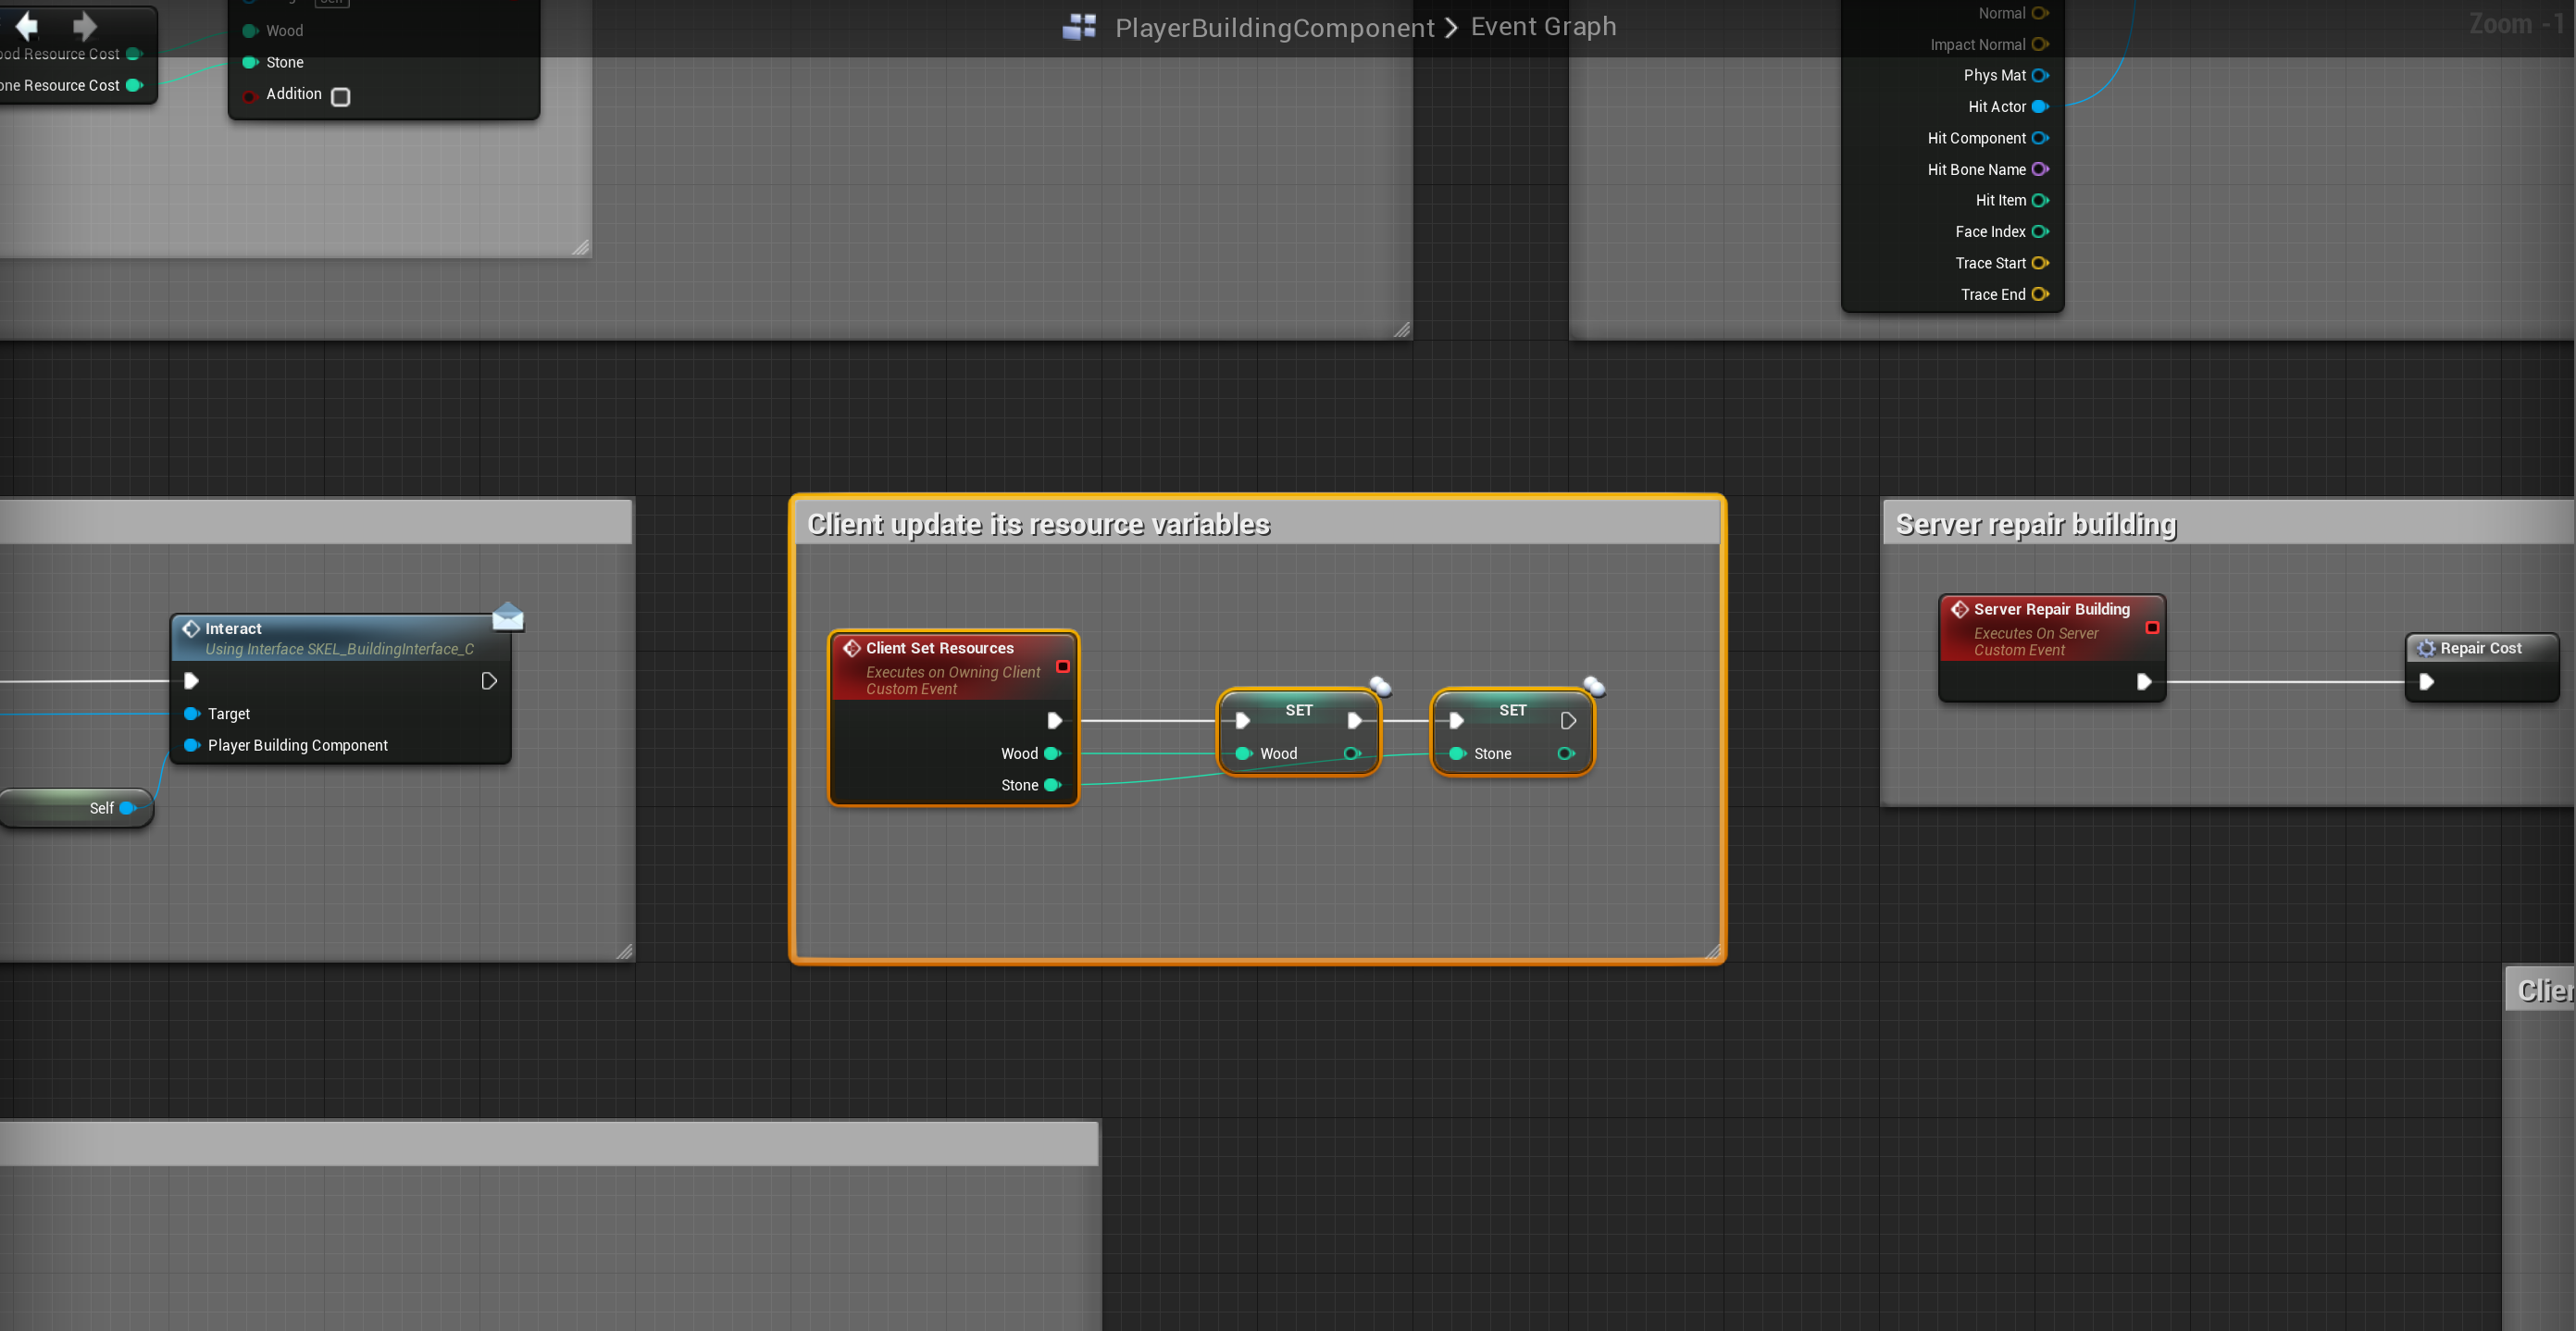Click the replication icon on Stone SET node

(1594, 686)
